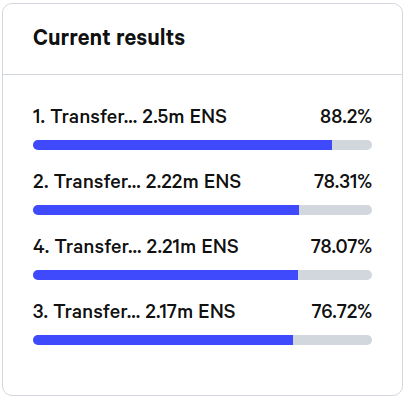411x403 pixels.
Task: Click the gray unfilled end of the 78.07% bar
Action: pyautogui.click(x=335, y=275)
